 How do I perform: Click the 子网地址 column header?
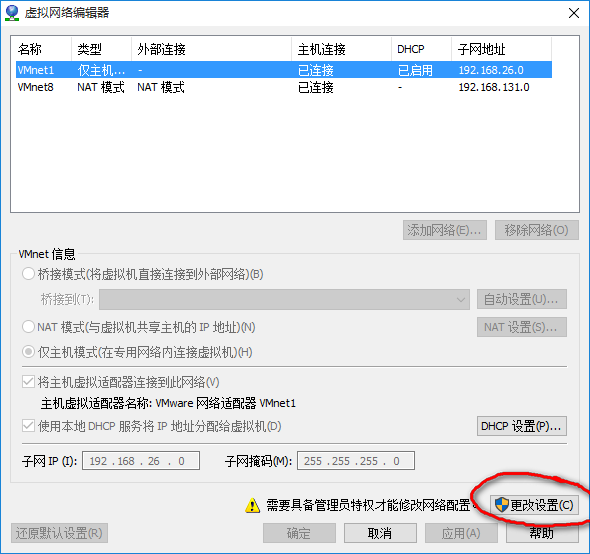pos(502,49)
